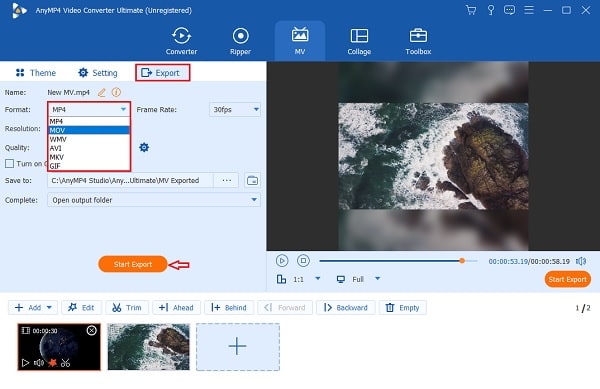Click the first clip's edit star icon
The image size is (600, 389).
coord(52,363)
